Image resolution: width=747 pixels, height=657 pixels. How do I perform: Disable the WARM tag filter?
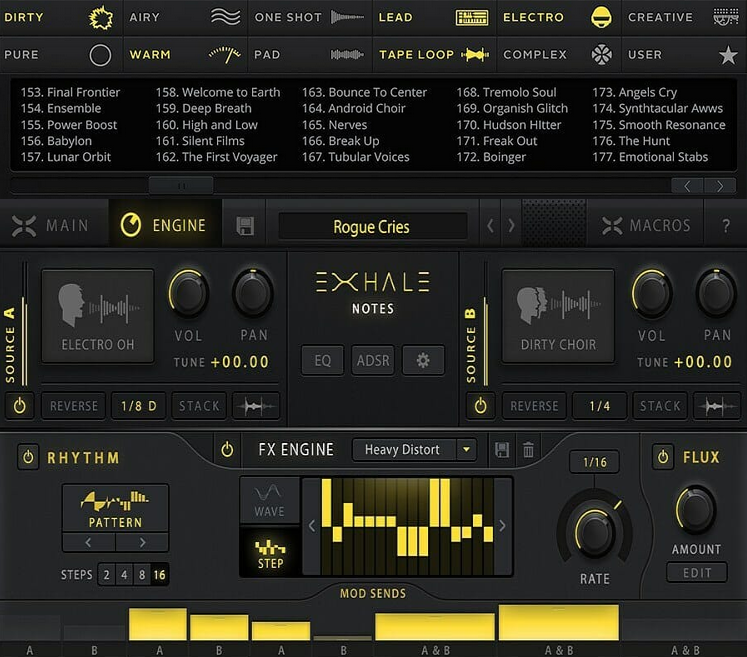point(185,55)
